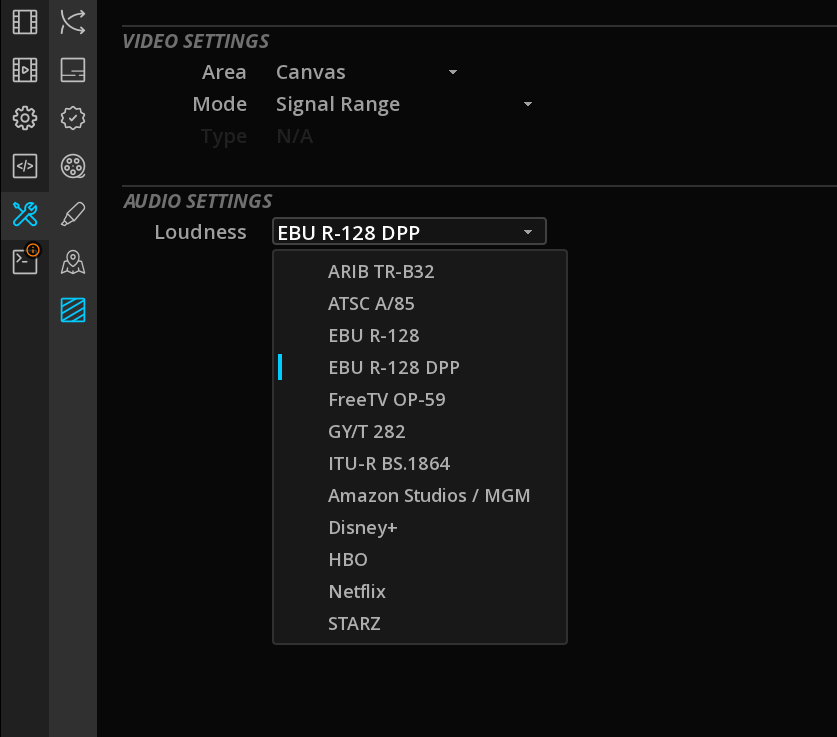837x737 pixels.
Task: Select the code brackets icon in sidebar
Action: pos(24,166)
